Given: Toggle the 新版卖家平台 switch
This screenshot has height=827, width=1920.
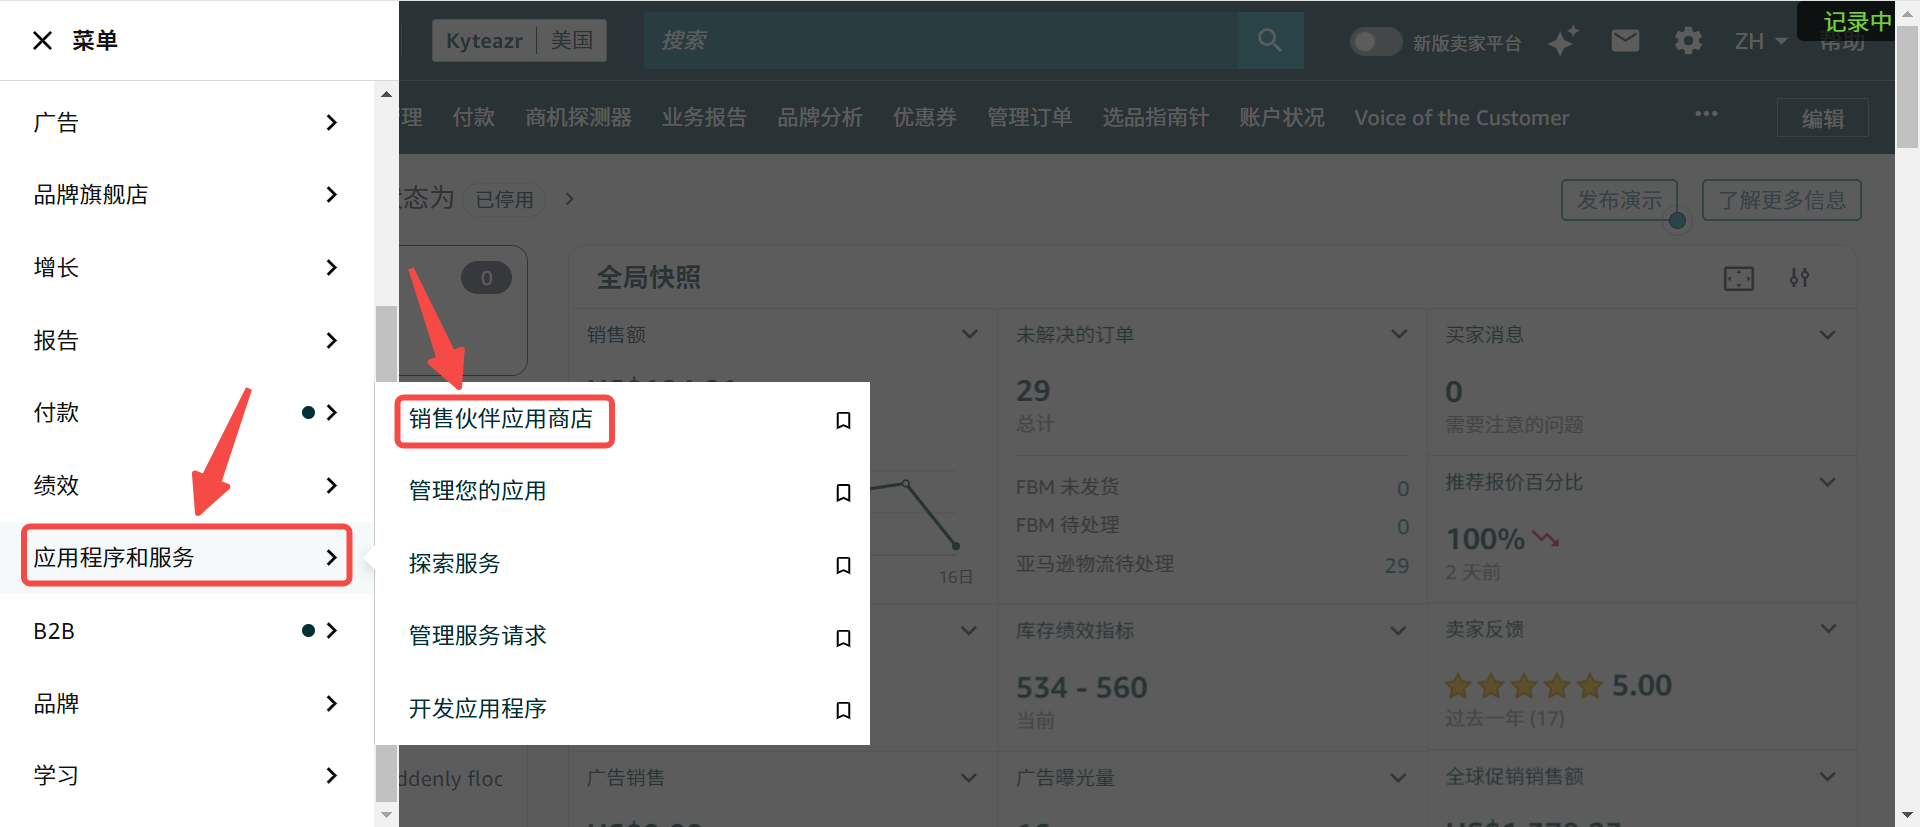Looking at the screenshot, I should click(x=1376, y=42).
